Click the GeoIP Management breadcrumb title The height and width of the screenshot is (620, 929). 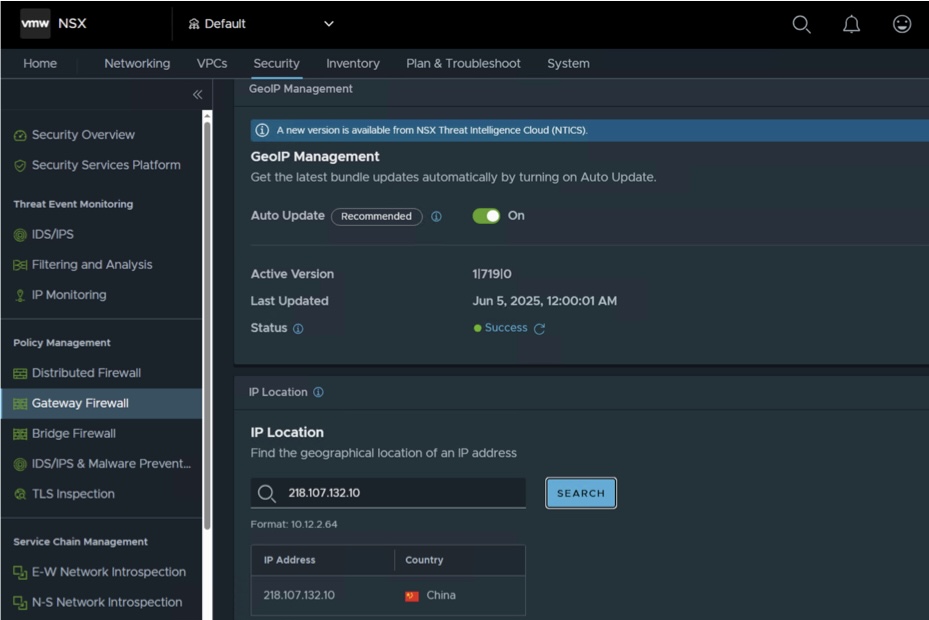[300, 89]
